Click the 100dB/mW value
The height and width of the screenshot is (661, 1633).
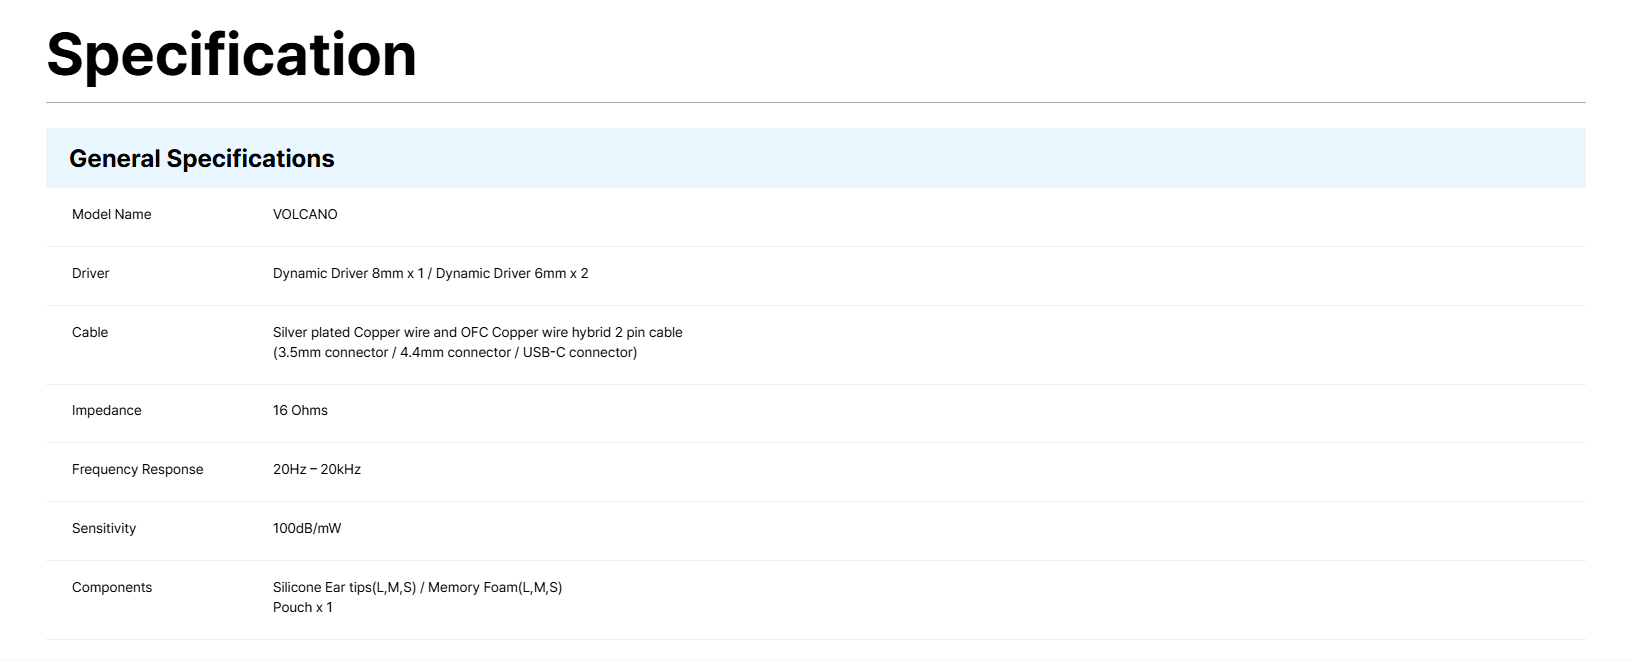[x=307, y=528]
